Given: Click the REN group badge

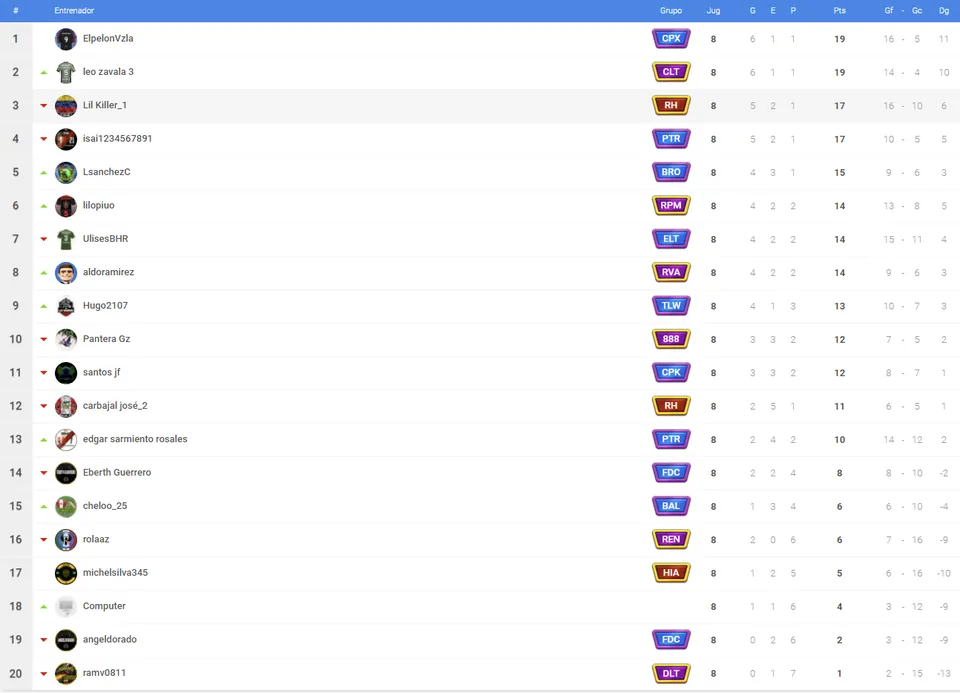Looking at the screenshot, I should point(671,539).
